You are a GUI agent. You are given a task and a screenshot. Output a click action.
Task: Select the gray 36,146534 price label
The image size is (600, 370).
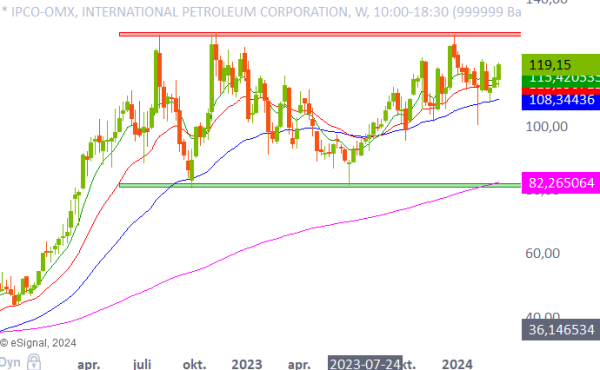[561, 330]
